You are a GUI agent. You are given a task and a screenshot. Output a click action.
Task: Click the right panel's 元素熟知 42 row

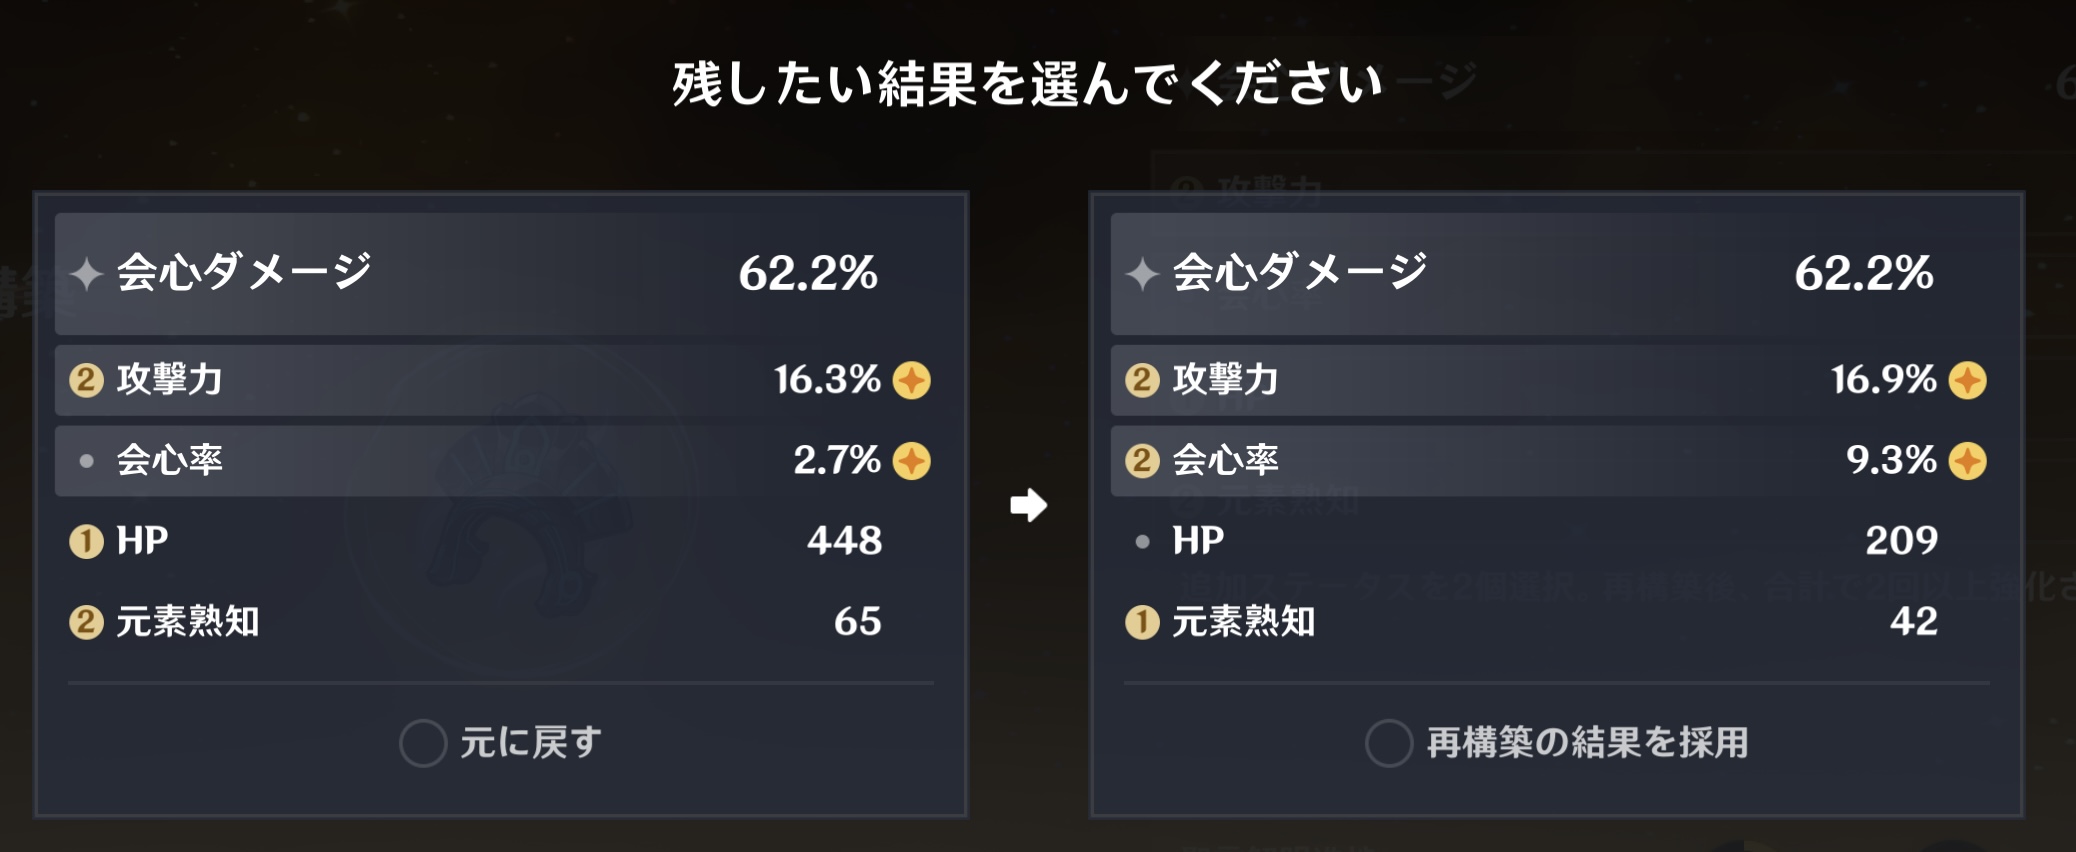pos(1556,622)
